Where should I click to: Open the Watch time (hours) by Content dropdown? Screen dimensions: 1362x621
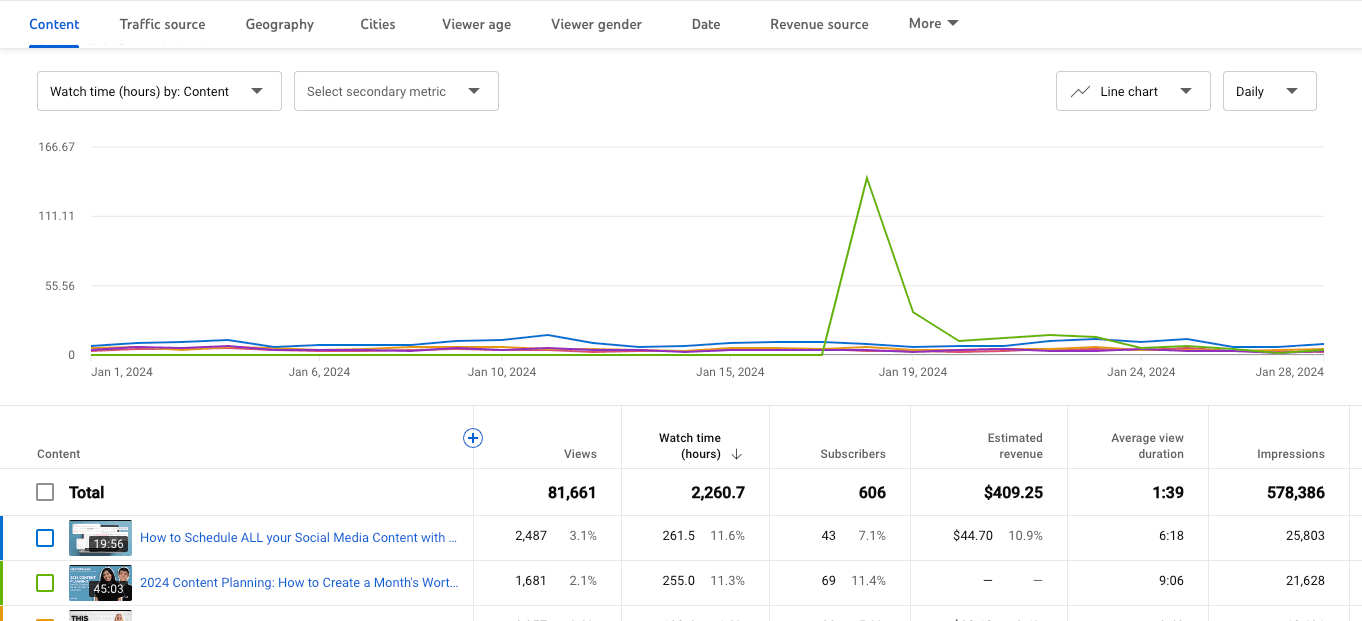pyautogui.click(x=159, y=90)
